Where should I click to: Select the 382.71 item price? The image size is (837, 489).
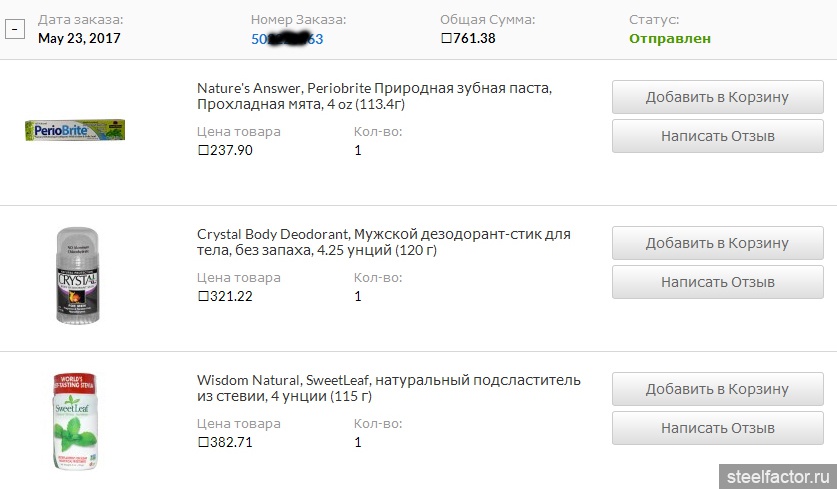225,442
